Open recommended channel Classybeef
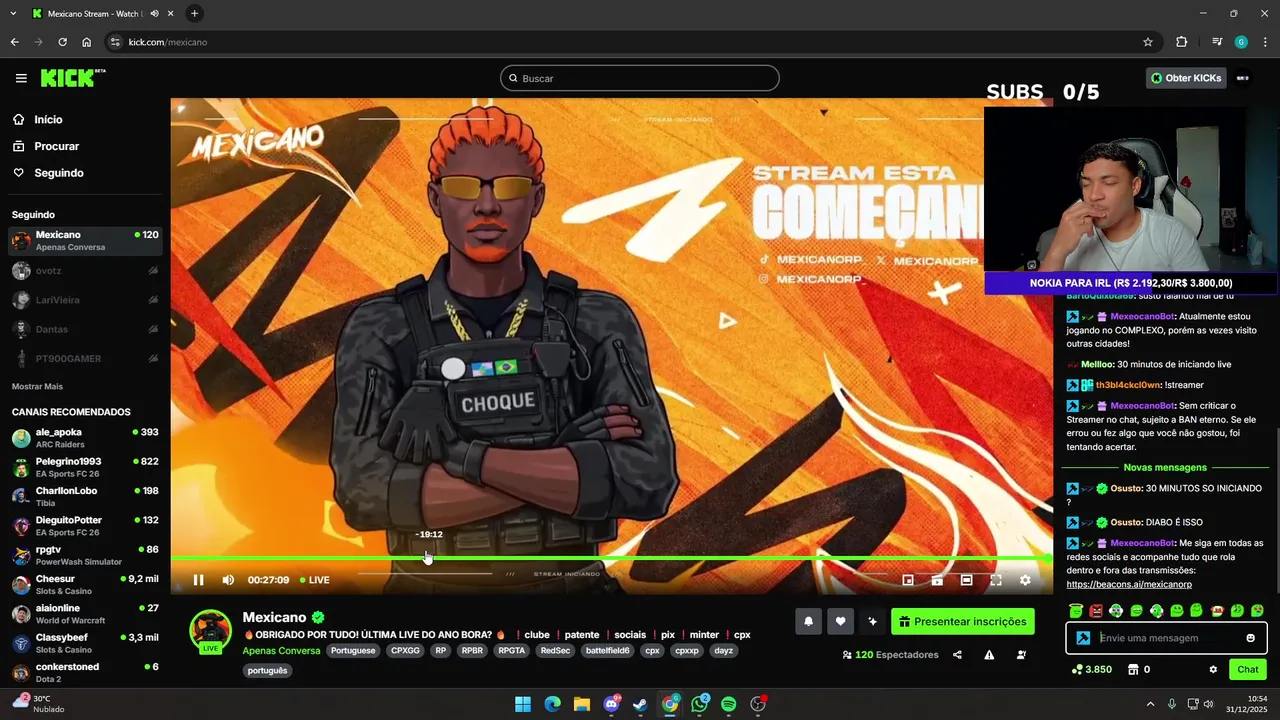The image size is (1280, 720). [x=85, y=643]
